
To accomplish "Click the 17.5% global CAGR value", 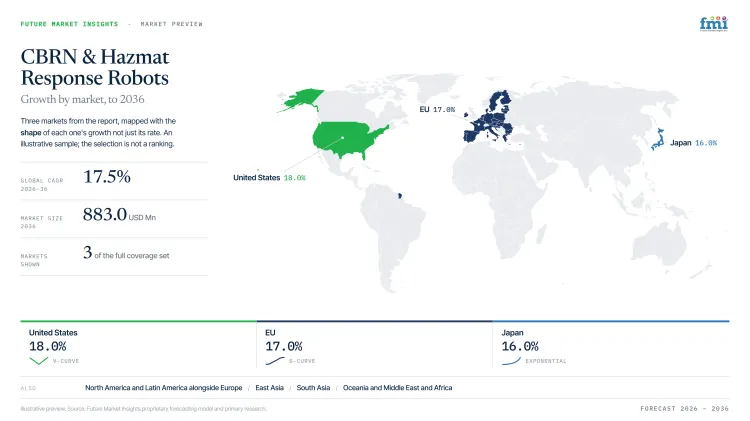I will click(x=107, y=177).
